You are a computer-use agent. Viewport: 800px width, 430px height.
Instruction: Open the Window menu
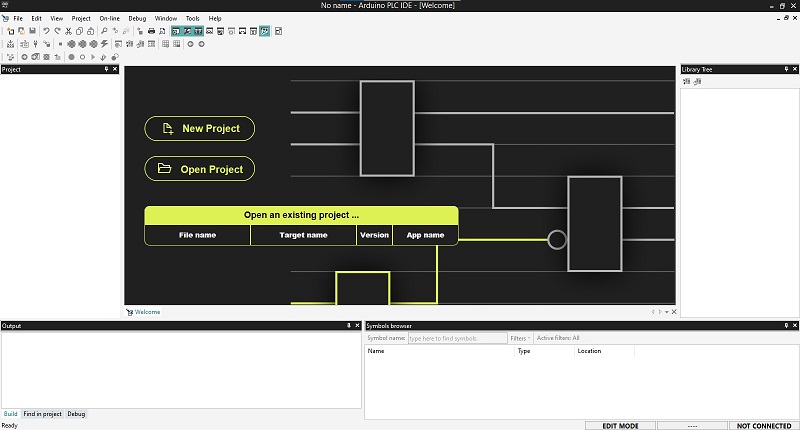pos(166,18)
